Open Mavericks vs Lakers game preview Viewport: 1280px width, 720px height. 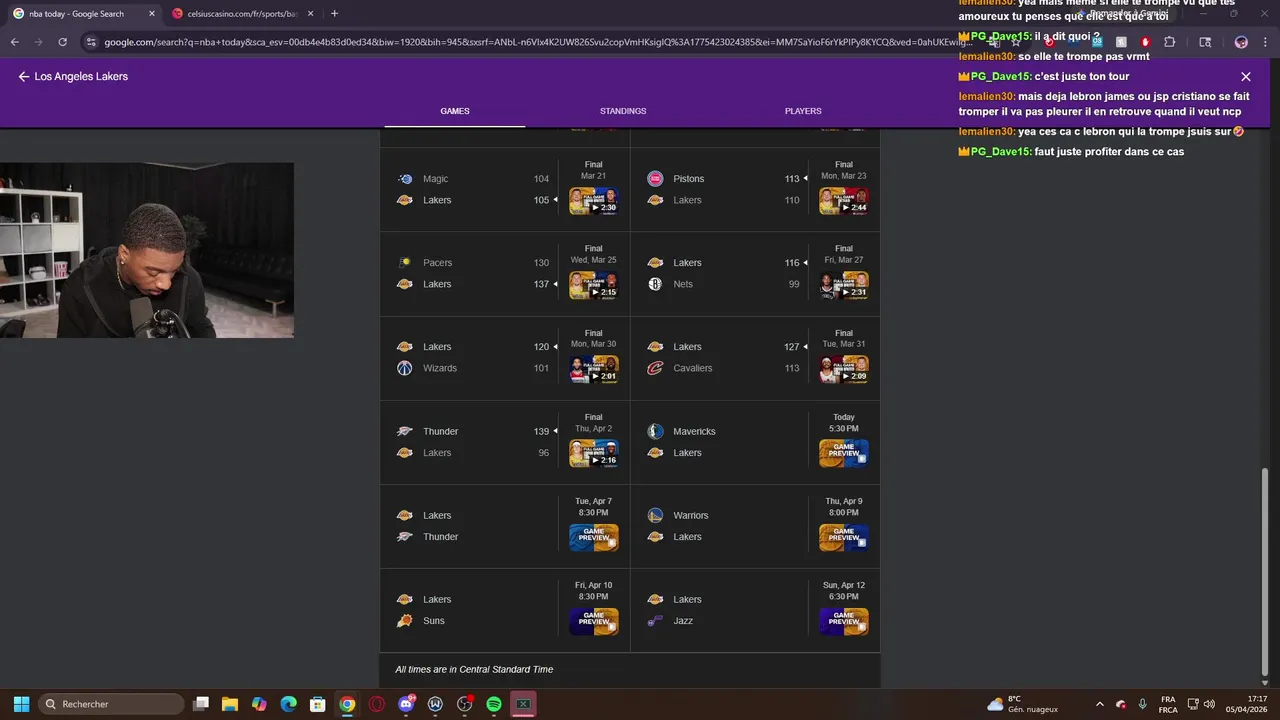(844, 453)
